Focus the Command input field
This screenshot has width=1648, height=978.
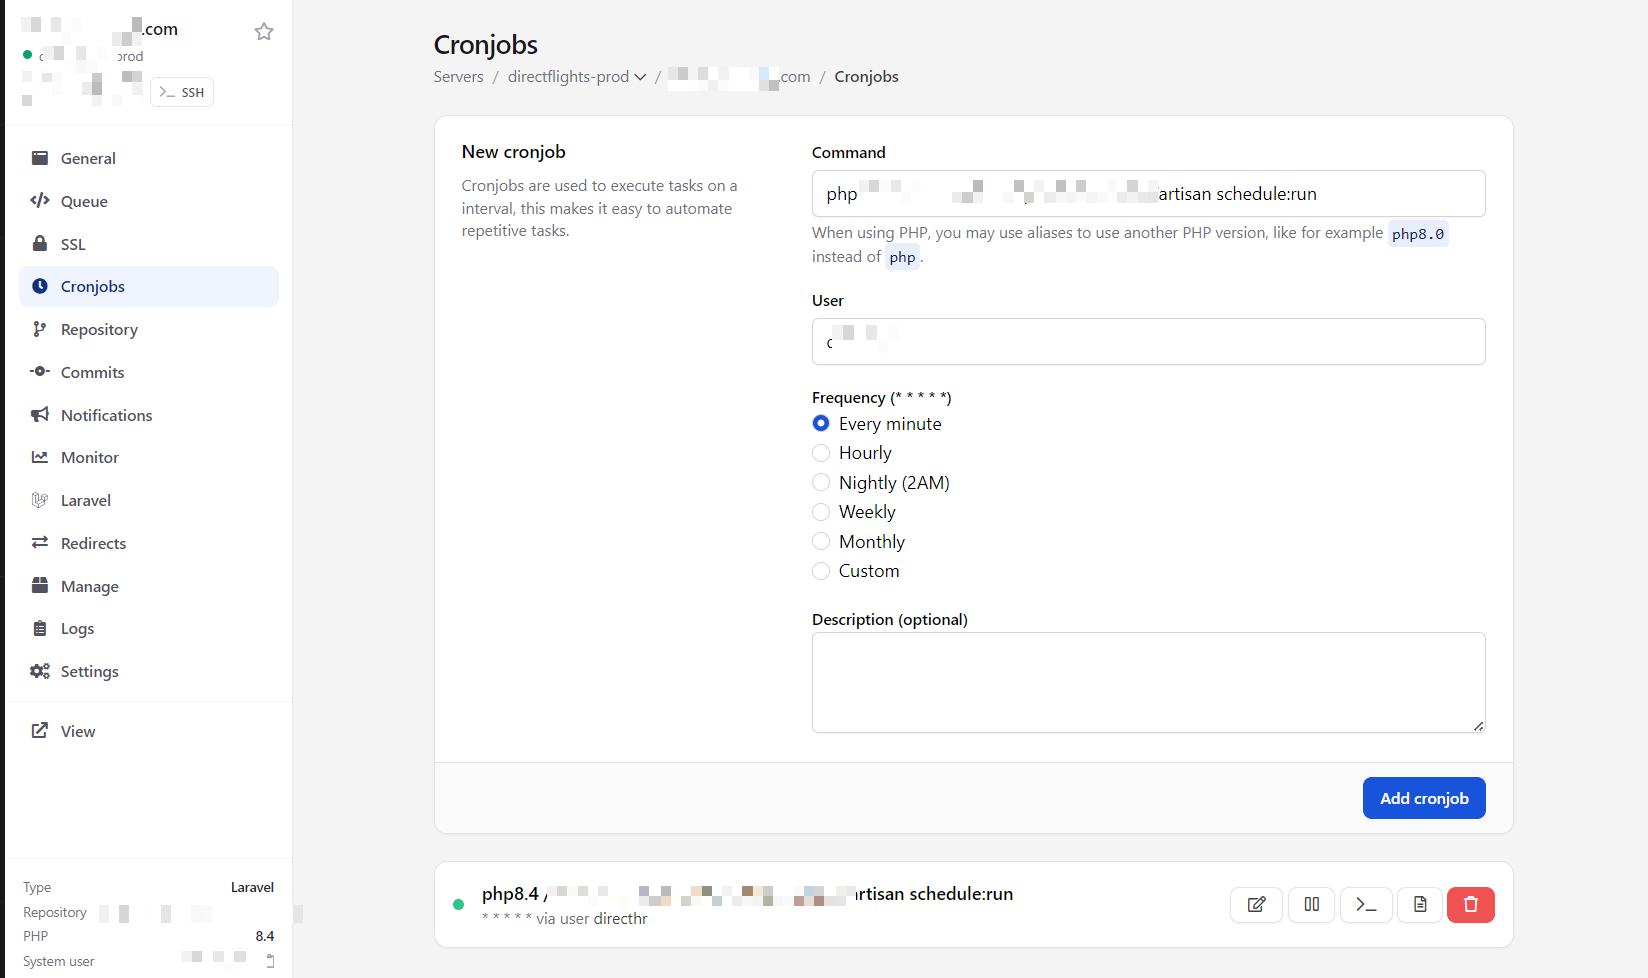click(x=1148, y=194)
